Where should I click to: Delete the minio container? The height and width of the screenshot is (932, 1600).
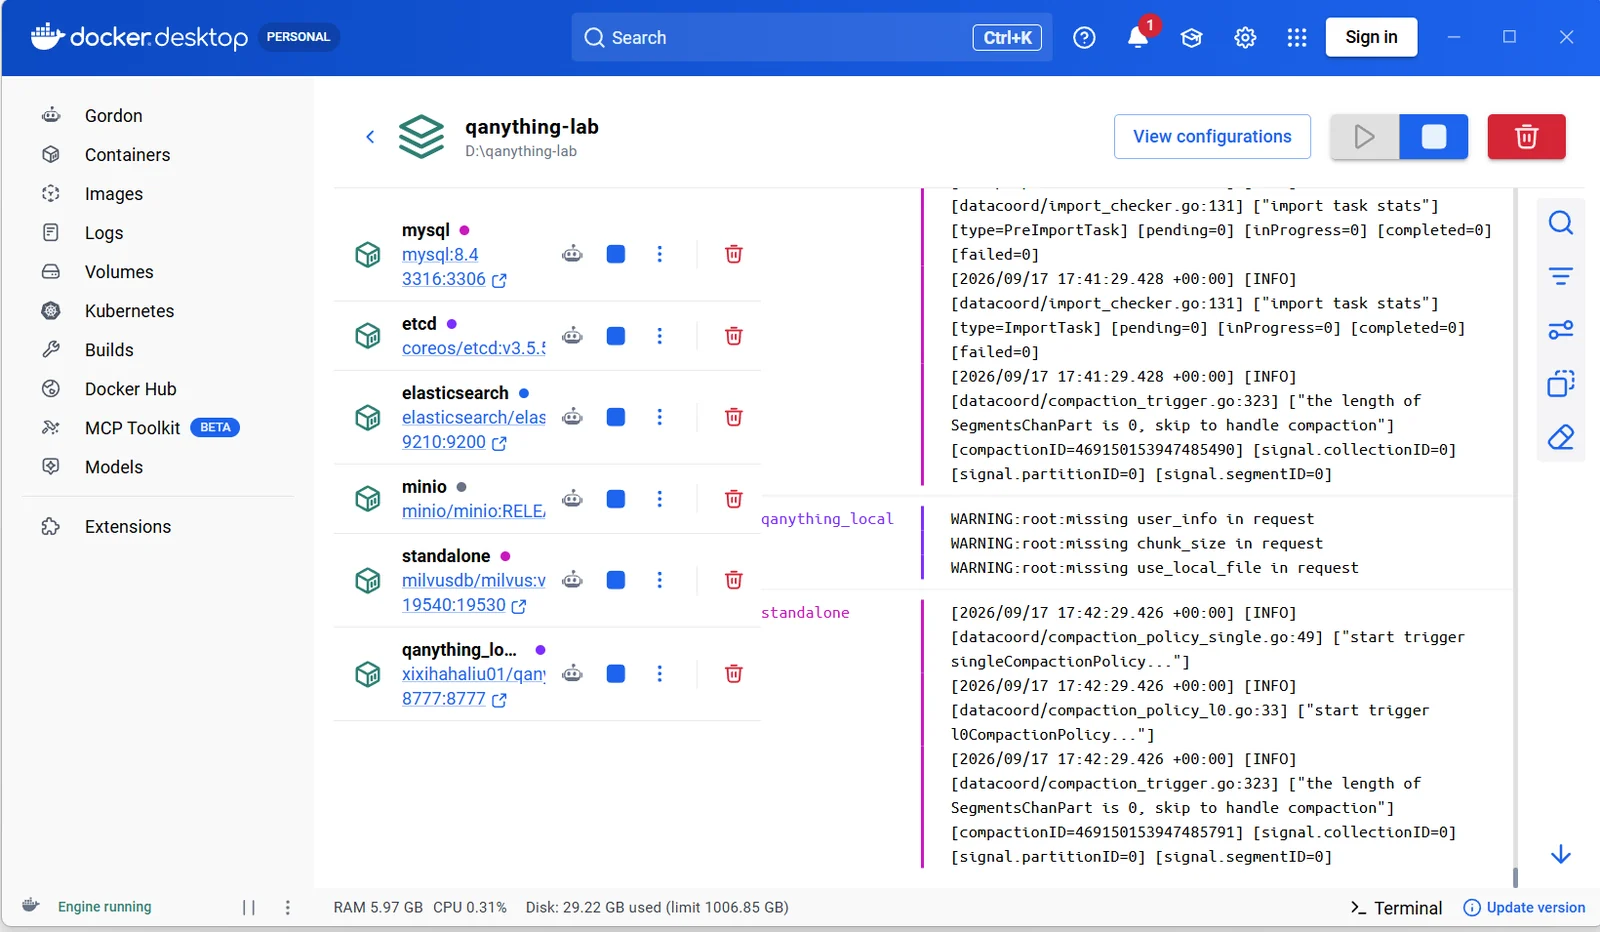tap(733, 499)
